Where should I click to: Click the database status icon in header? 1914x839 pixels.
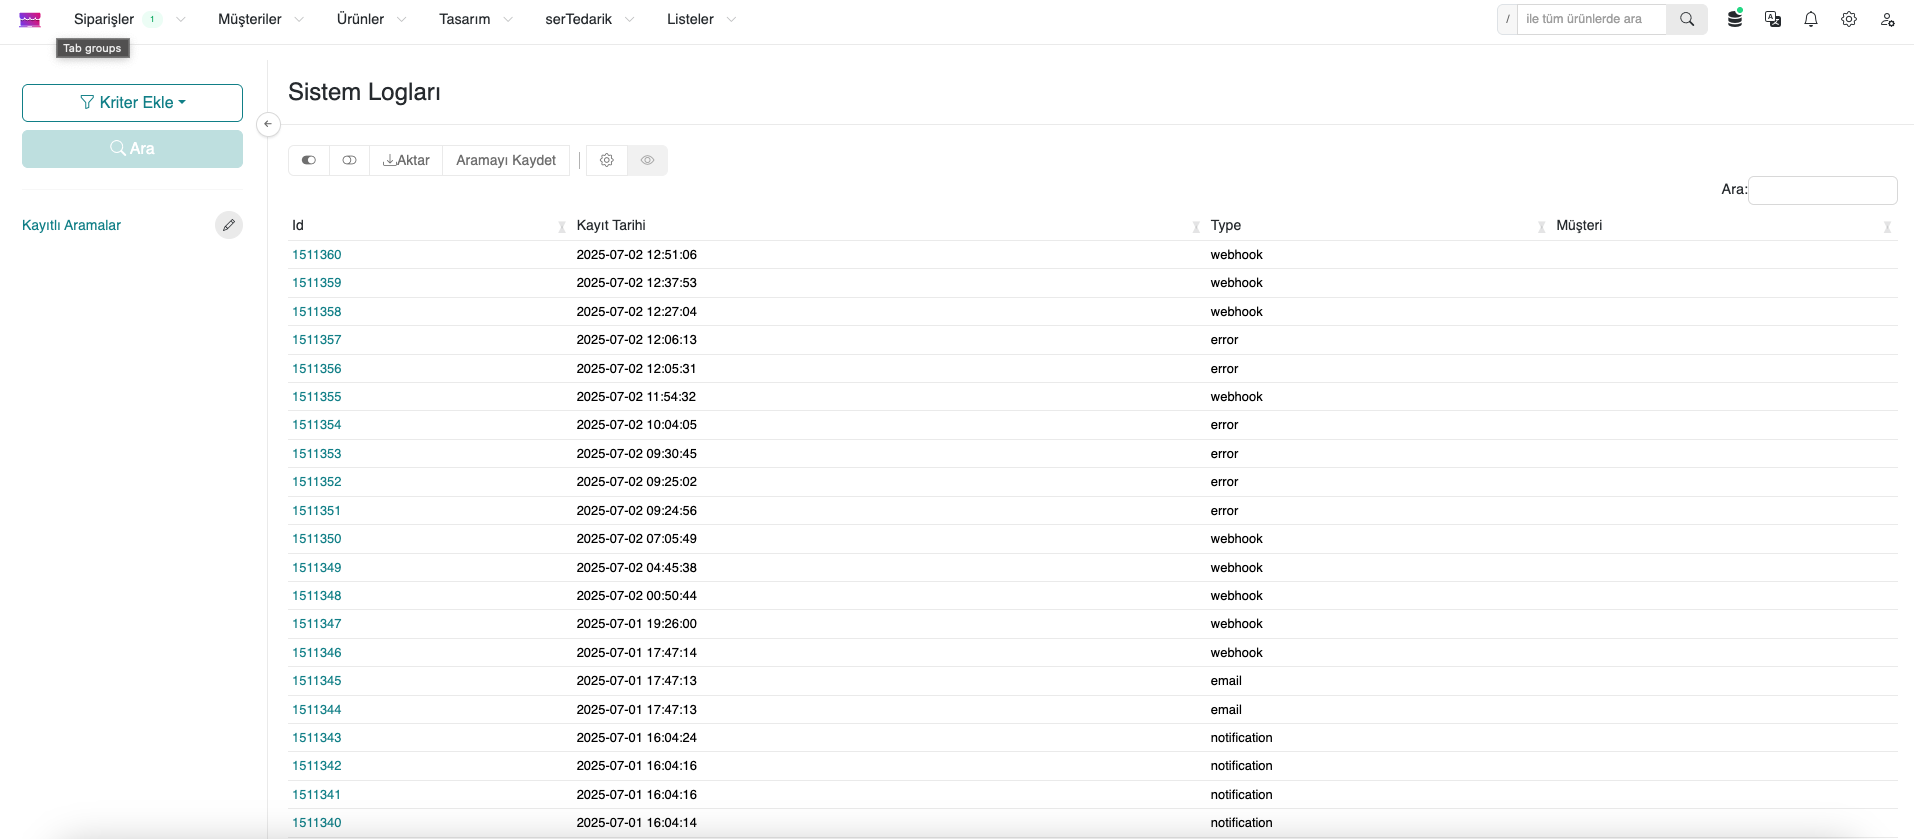(x=1735, y=19)
